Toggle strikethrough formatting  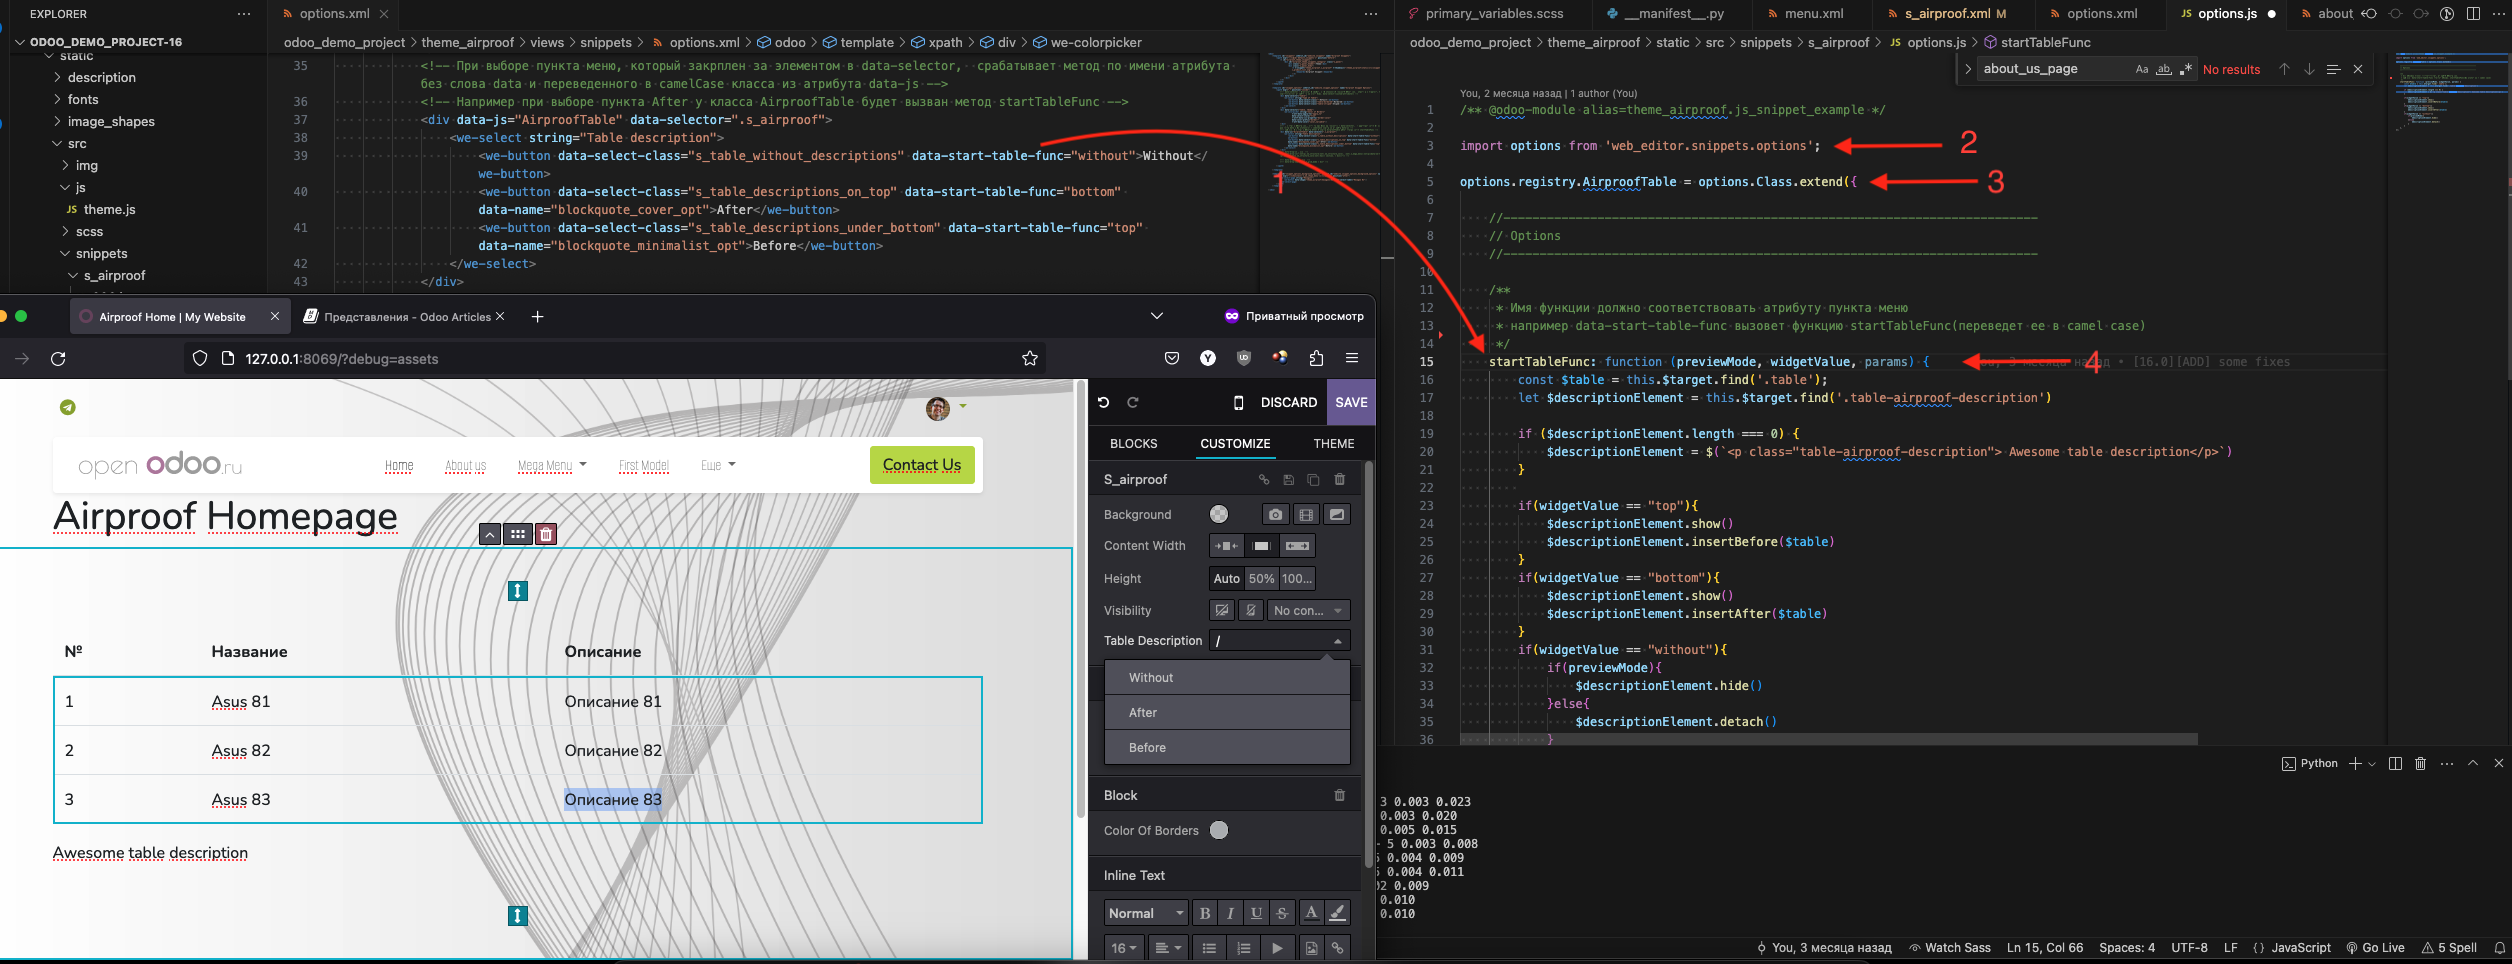(x=1282, y=913)
